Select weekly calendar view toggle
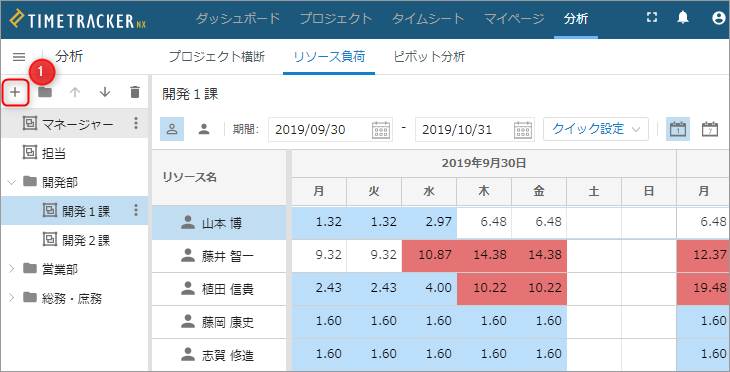The image size is (730, 372). point(710,129)
